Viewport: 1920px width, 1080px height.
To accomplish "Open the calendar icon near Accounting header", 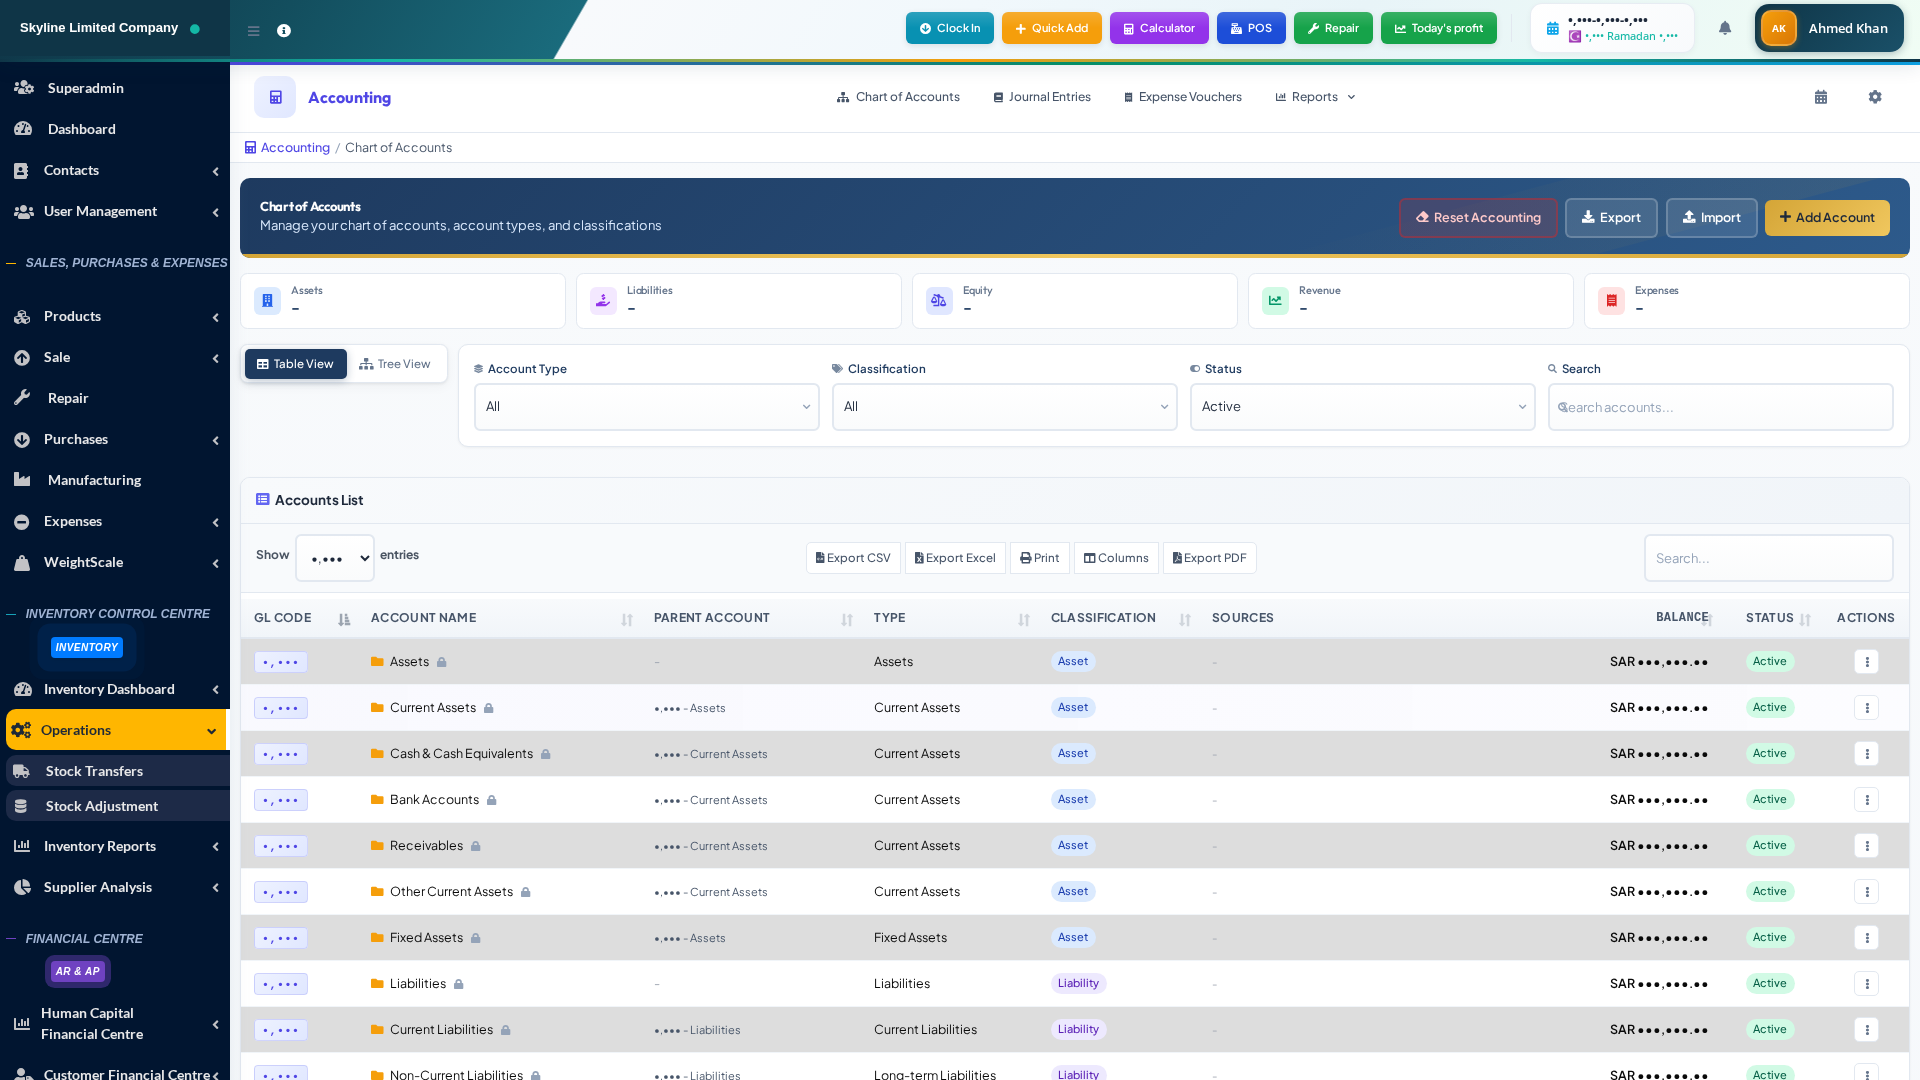I will coord(1820,97).
